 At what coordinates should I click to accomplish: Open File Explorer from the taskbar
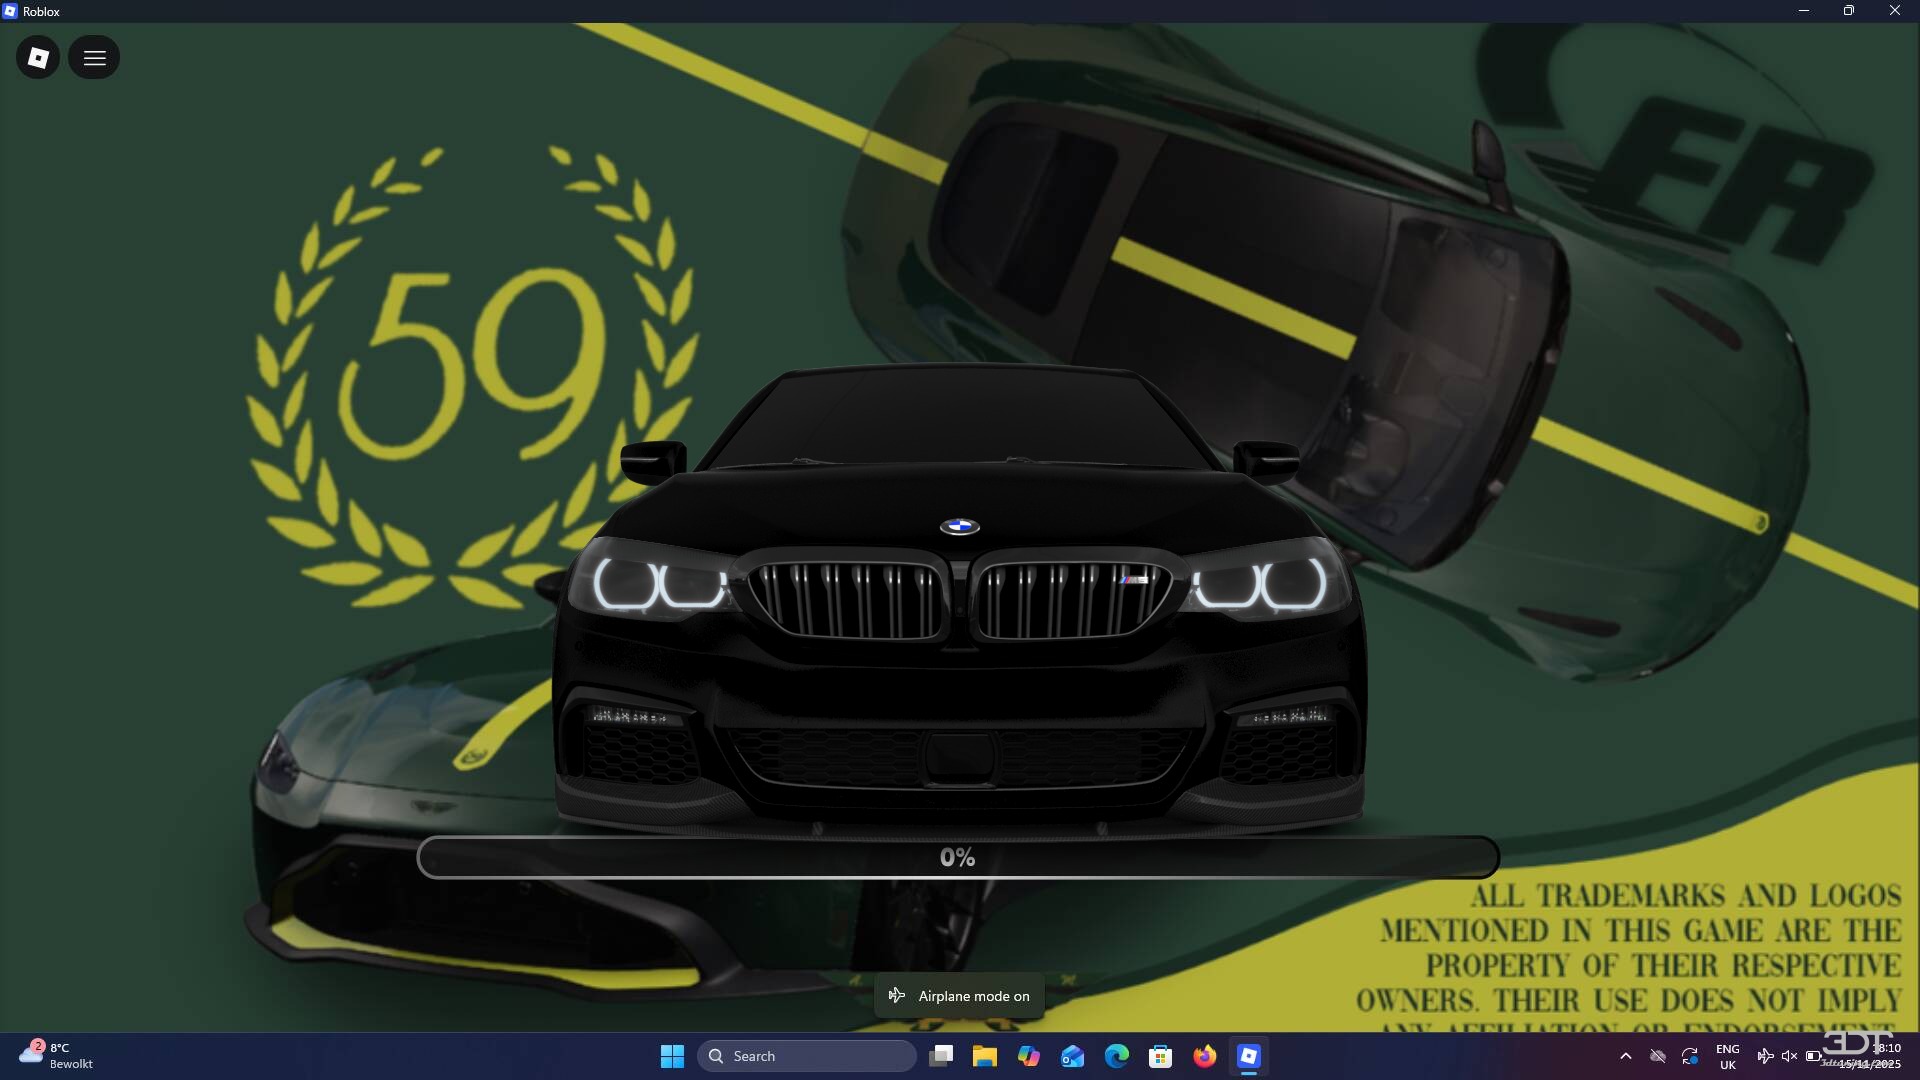985,1056
